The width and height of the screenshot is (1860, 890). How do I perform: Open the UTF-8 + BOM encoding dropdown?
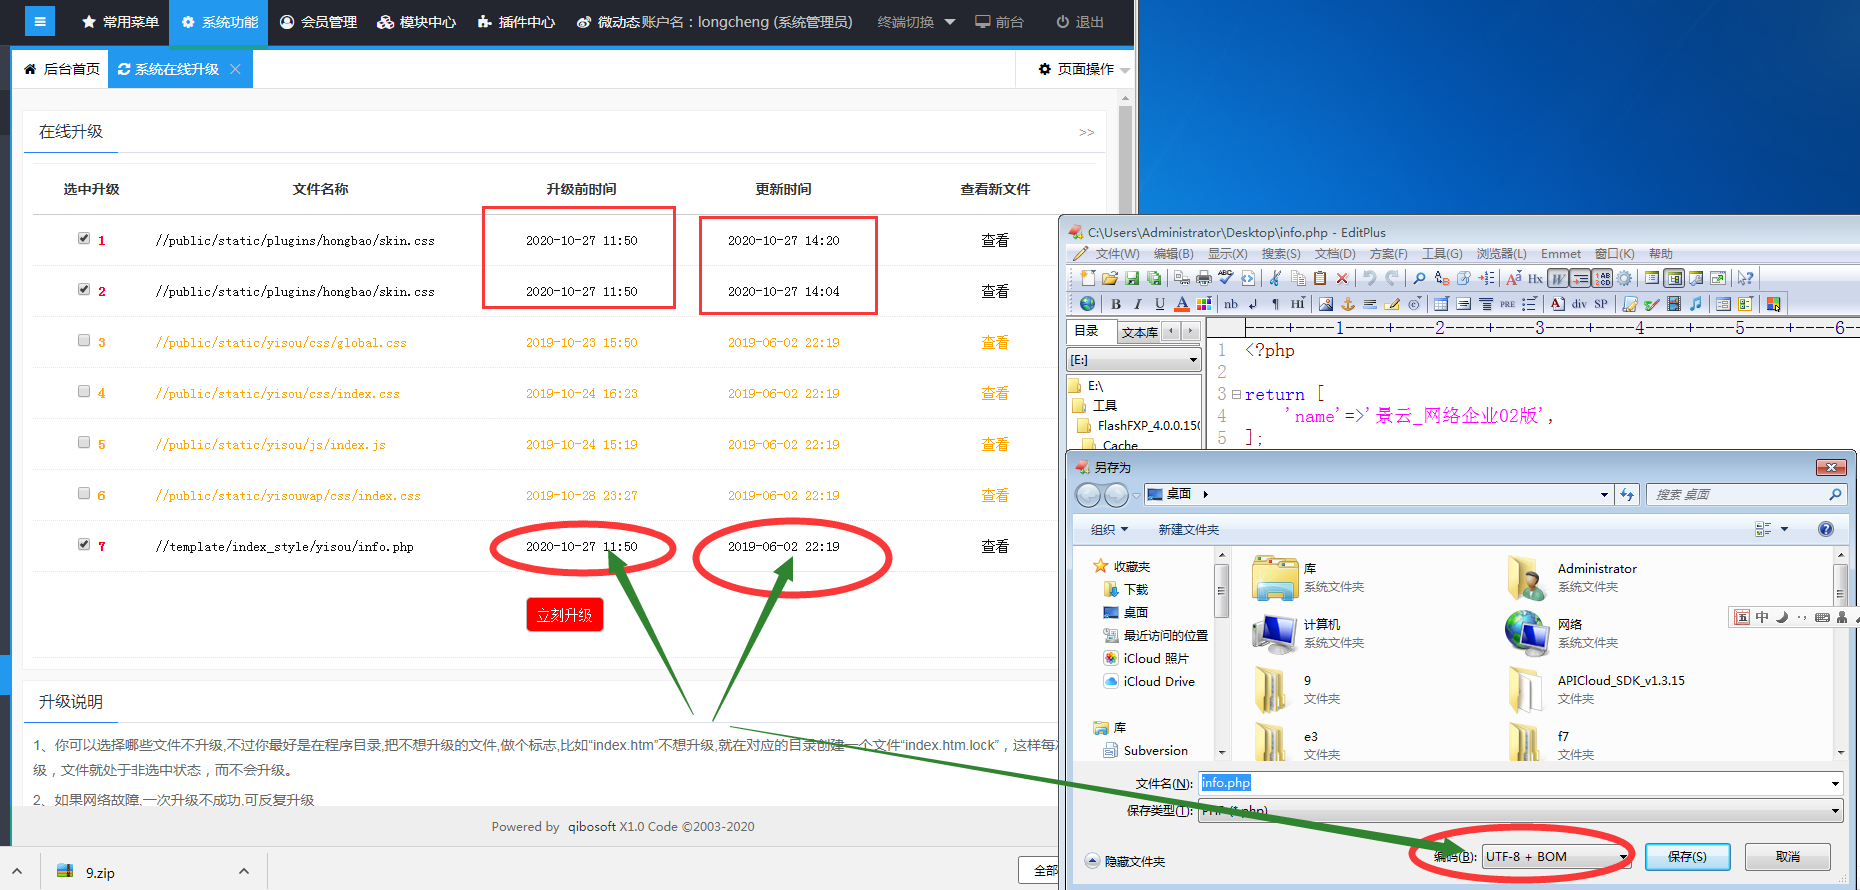click(1555, 857)
